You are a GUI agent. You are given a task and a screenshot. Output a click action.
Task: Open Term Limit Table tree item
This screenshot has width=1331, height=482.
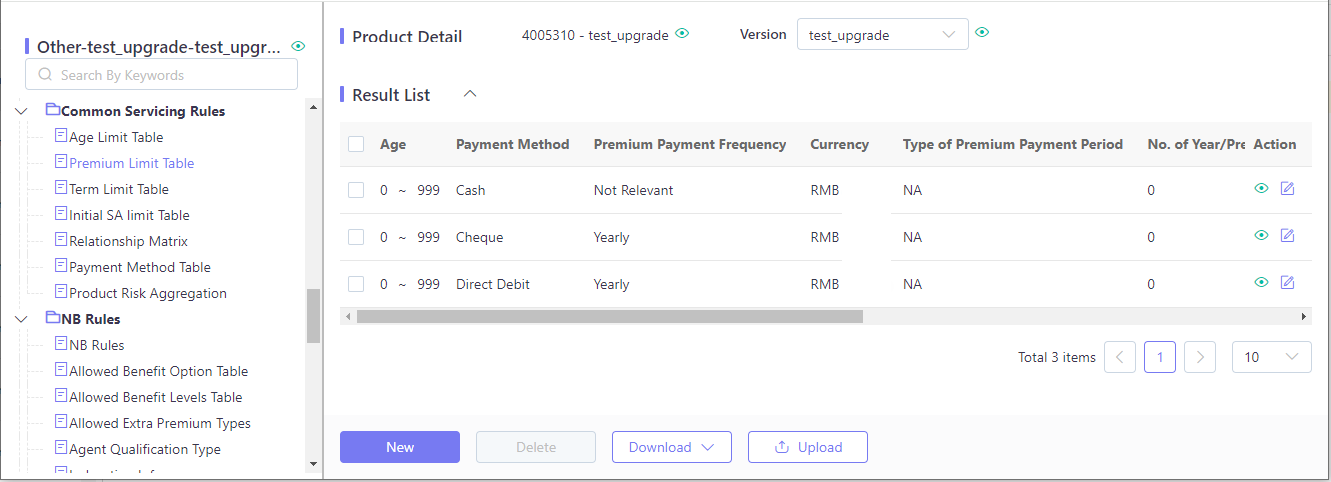tap(119, 189)
